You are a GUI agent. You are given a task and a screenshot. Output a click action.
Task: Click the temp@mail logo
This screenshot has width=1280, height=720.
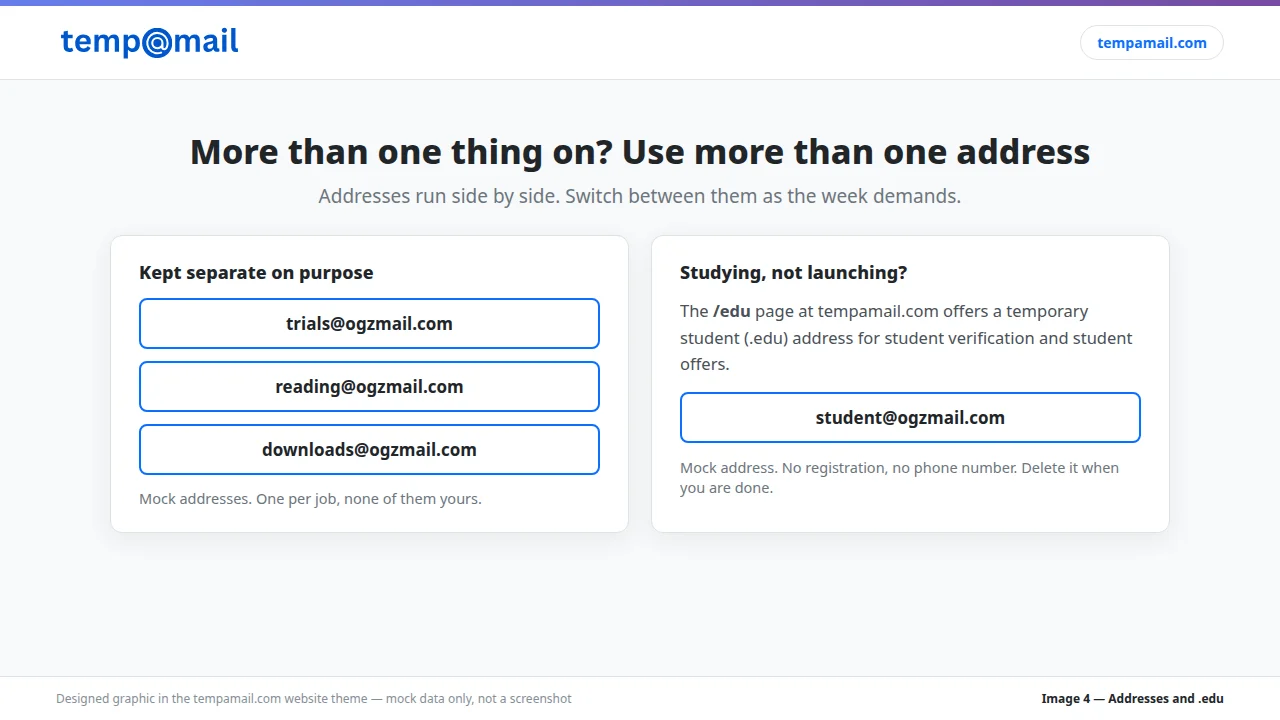pyautogui.click(x=150, y=42)
